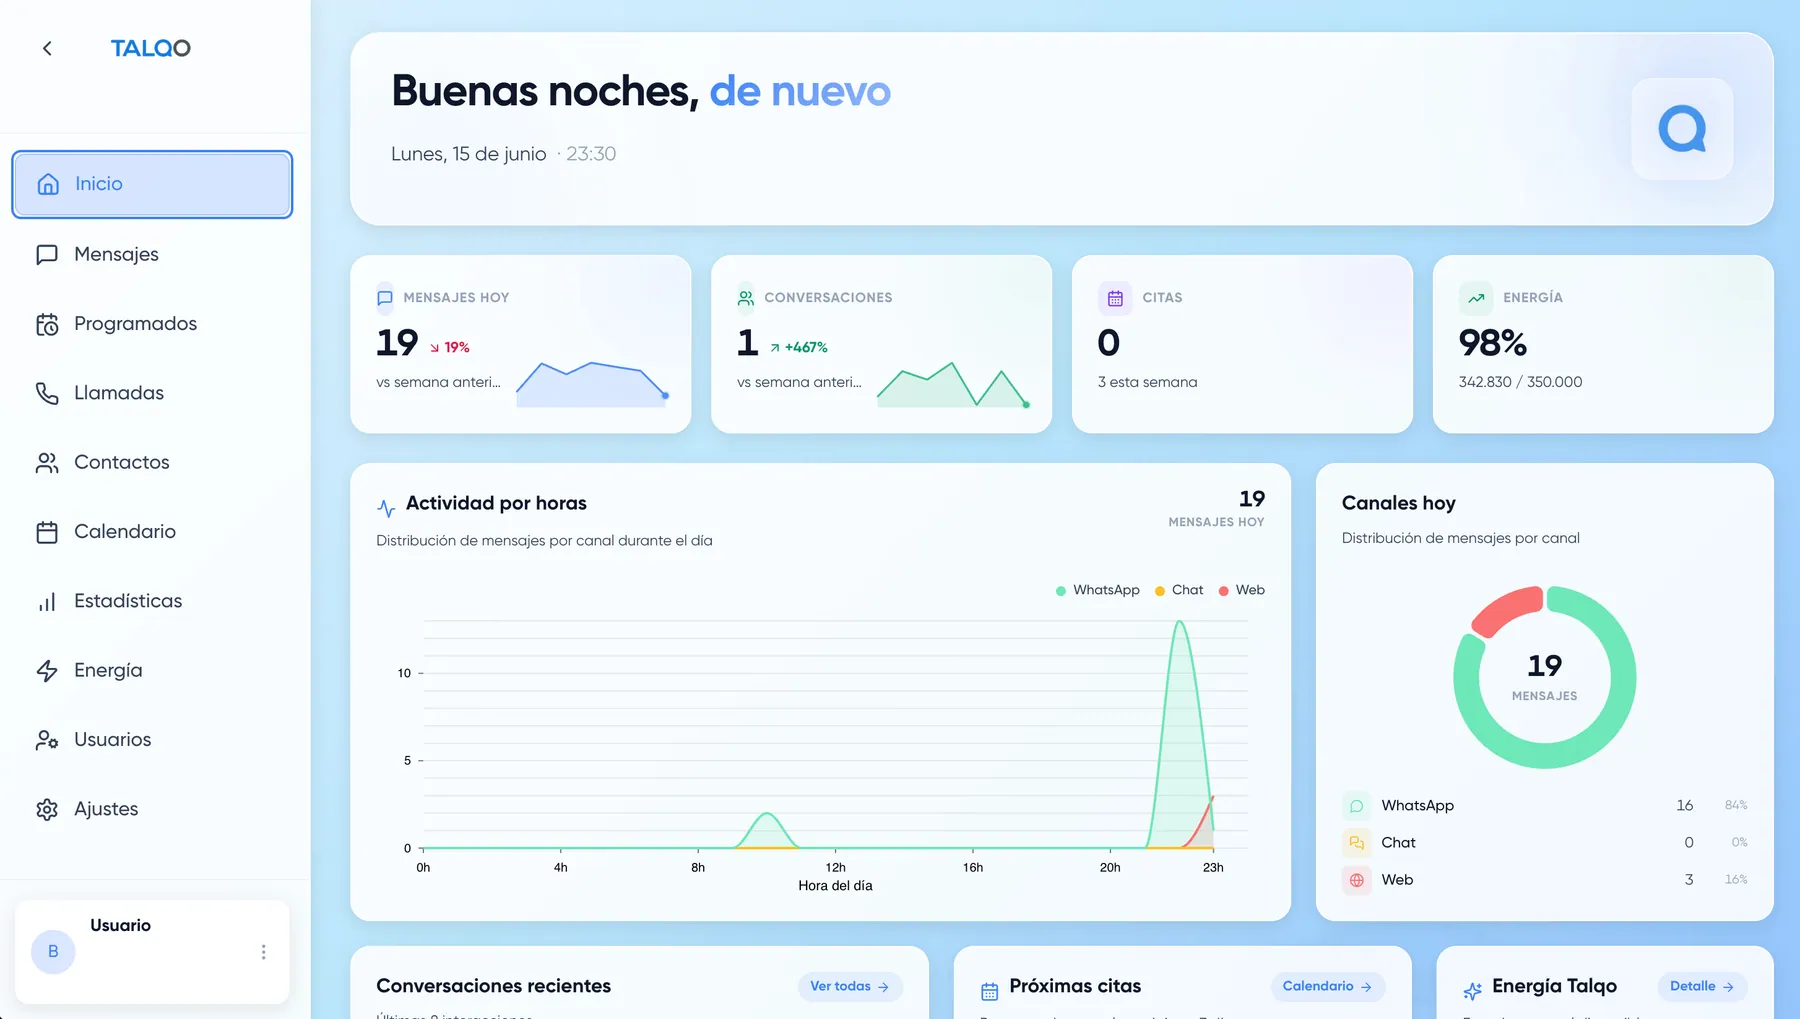Click the '342.830 / 350.000' energy text

[x=1521, y=382]
